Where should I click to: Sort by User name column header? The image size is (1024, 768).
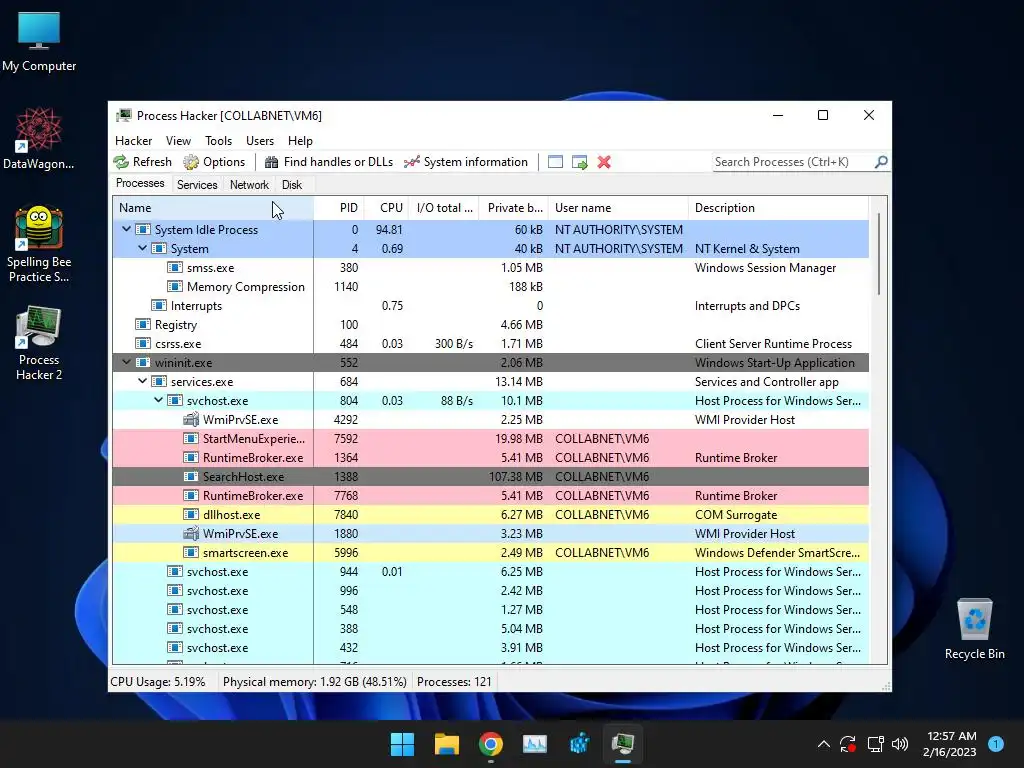(x=618, y=208)
